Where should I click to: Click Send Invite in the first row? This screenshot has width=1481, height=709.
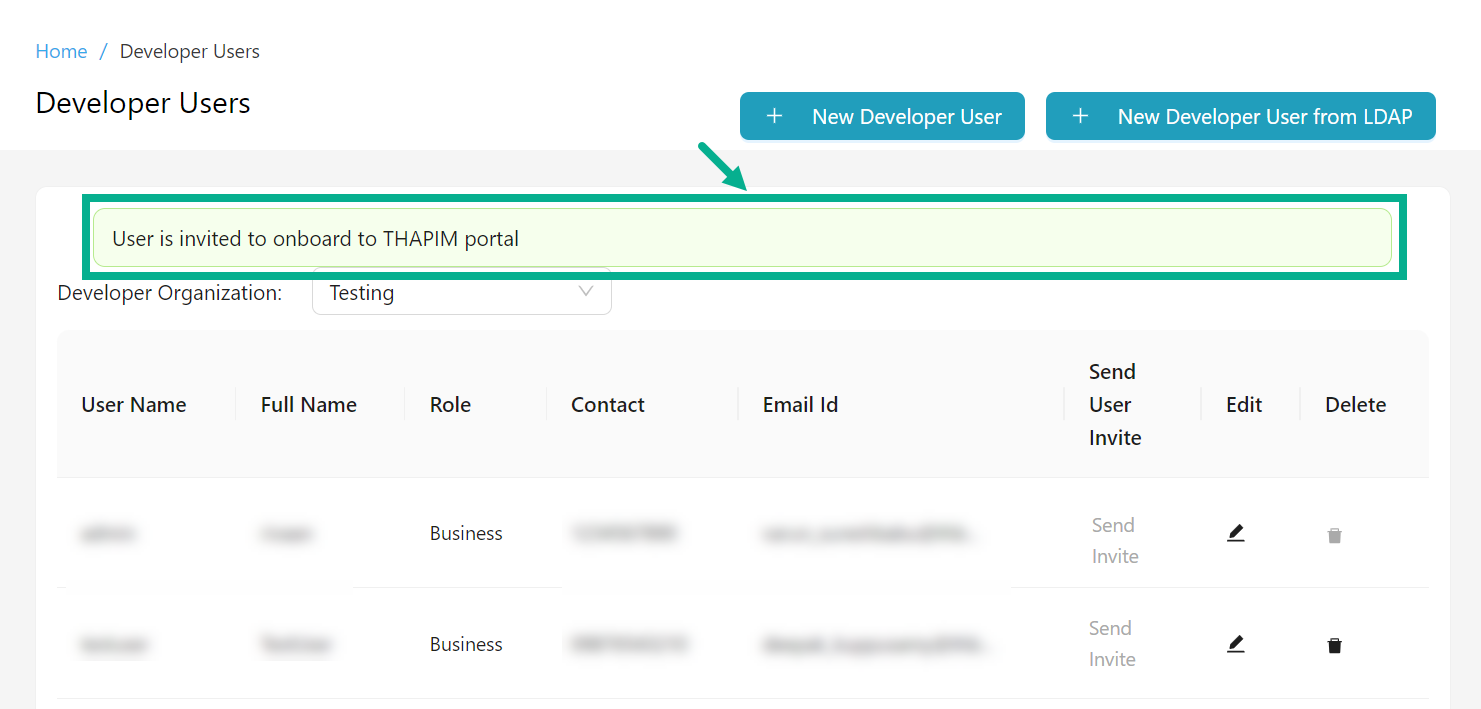[1114, 540]
